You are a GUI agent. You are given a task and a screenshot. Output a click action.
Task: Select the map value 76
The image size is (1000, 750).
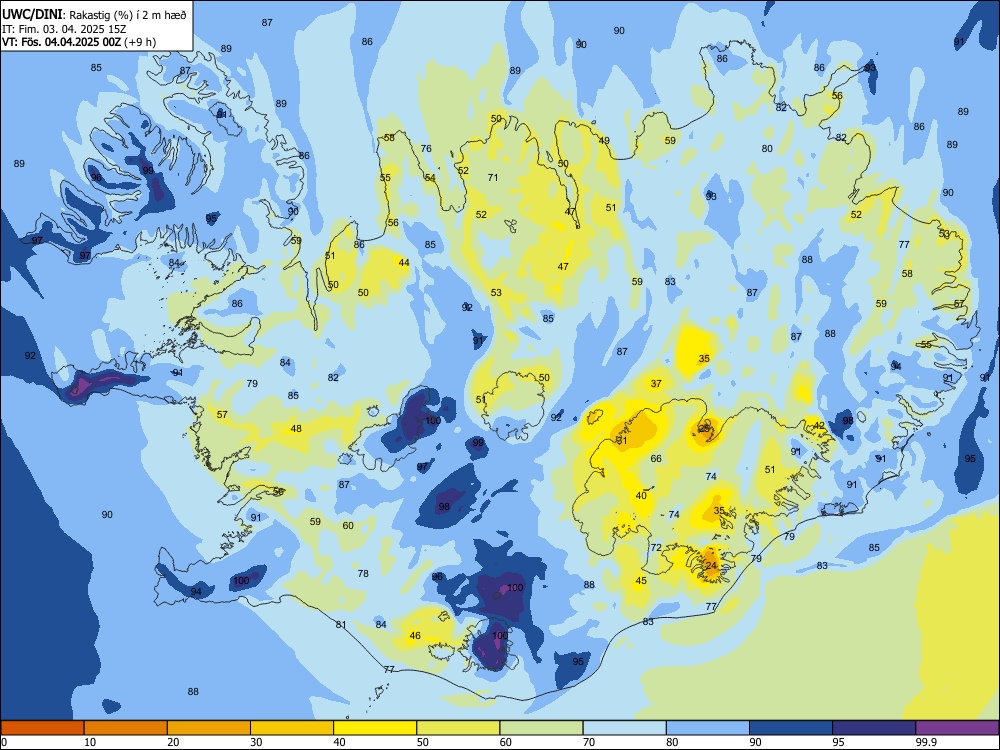click(x=426, y=149)
